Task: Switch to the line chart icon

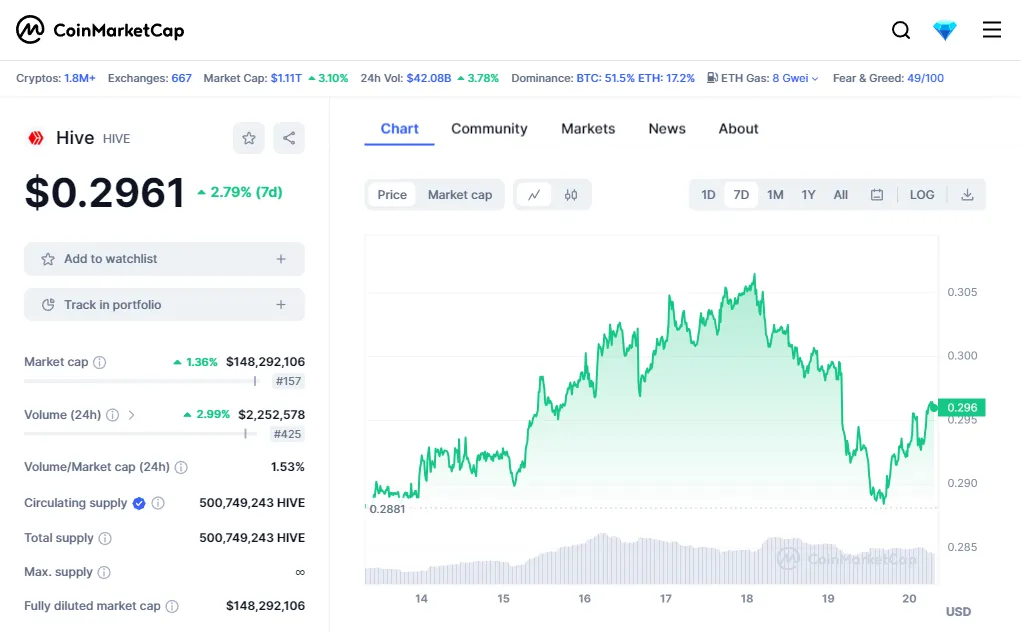Action: pos(534,195)
